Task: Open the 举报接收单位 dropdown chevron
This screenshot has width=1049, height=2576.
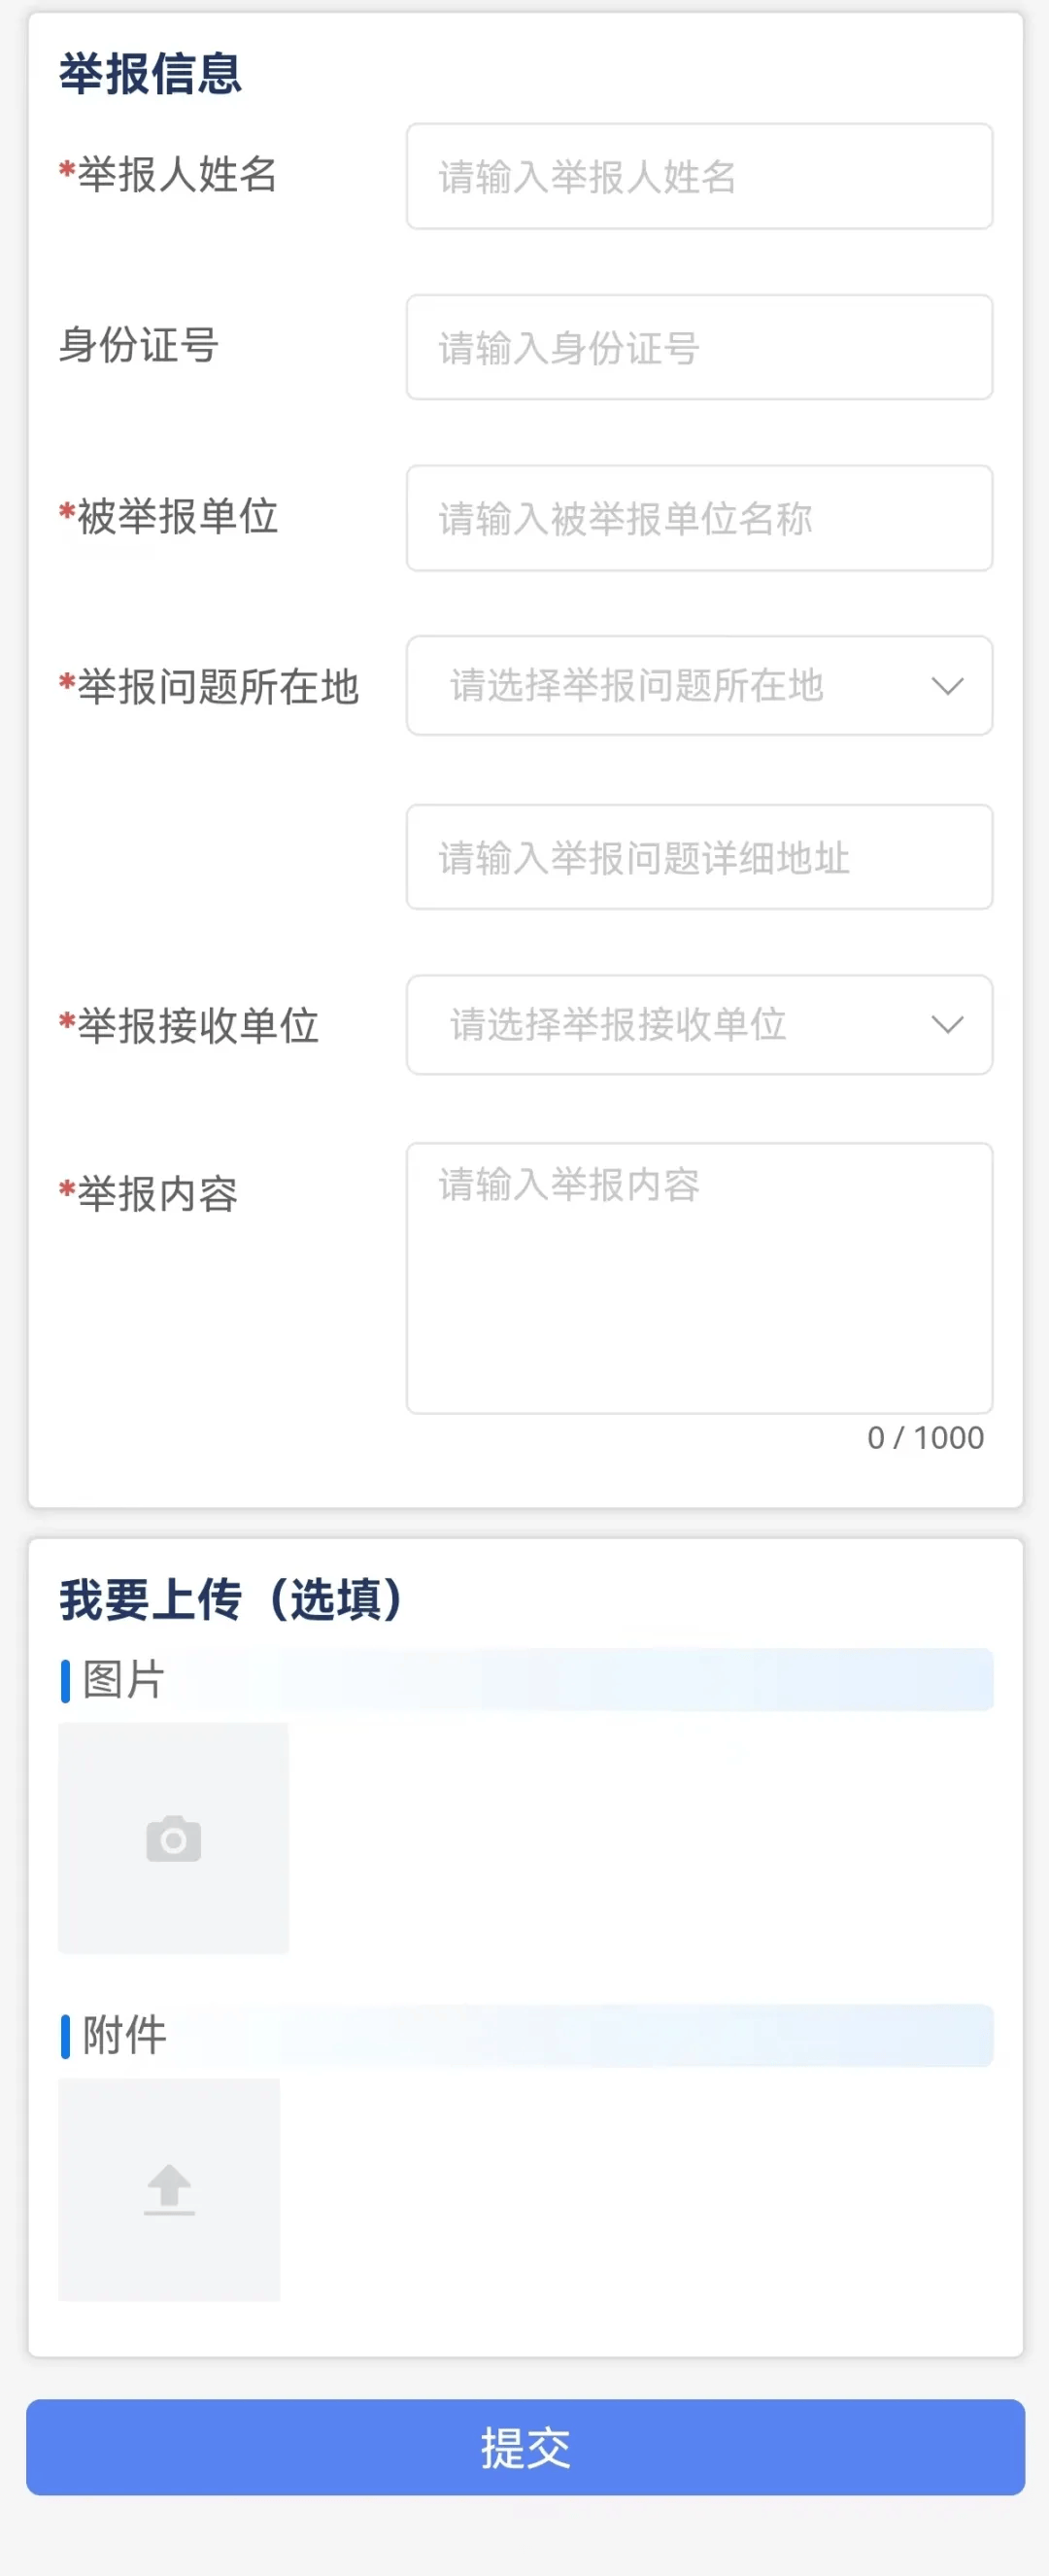Action: coord(946,1025)
